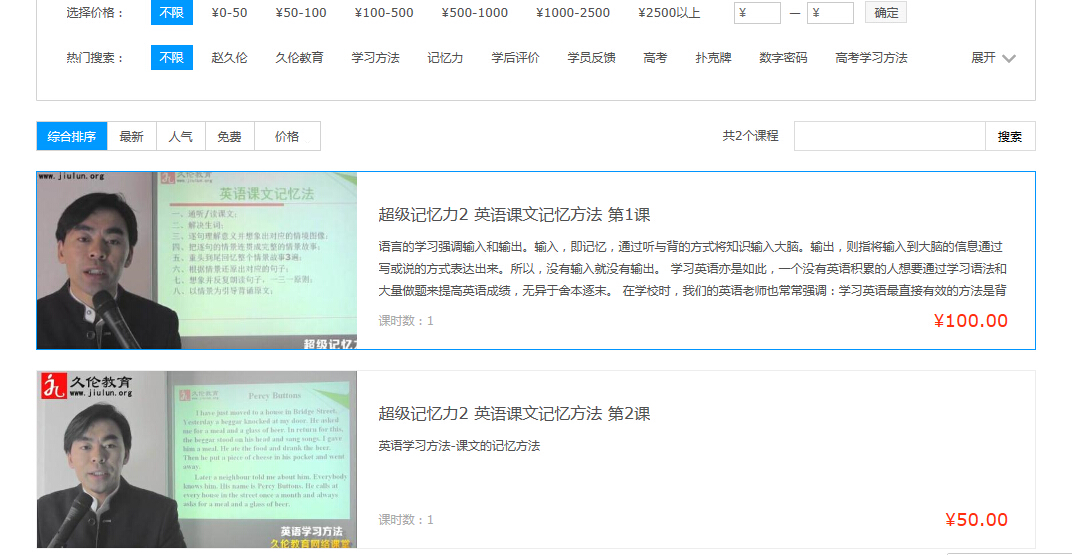Open the 第1课 course video thumbnail
This screenshot has width=1072, height=555.
pyautogui.click(x=197, y=260)
